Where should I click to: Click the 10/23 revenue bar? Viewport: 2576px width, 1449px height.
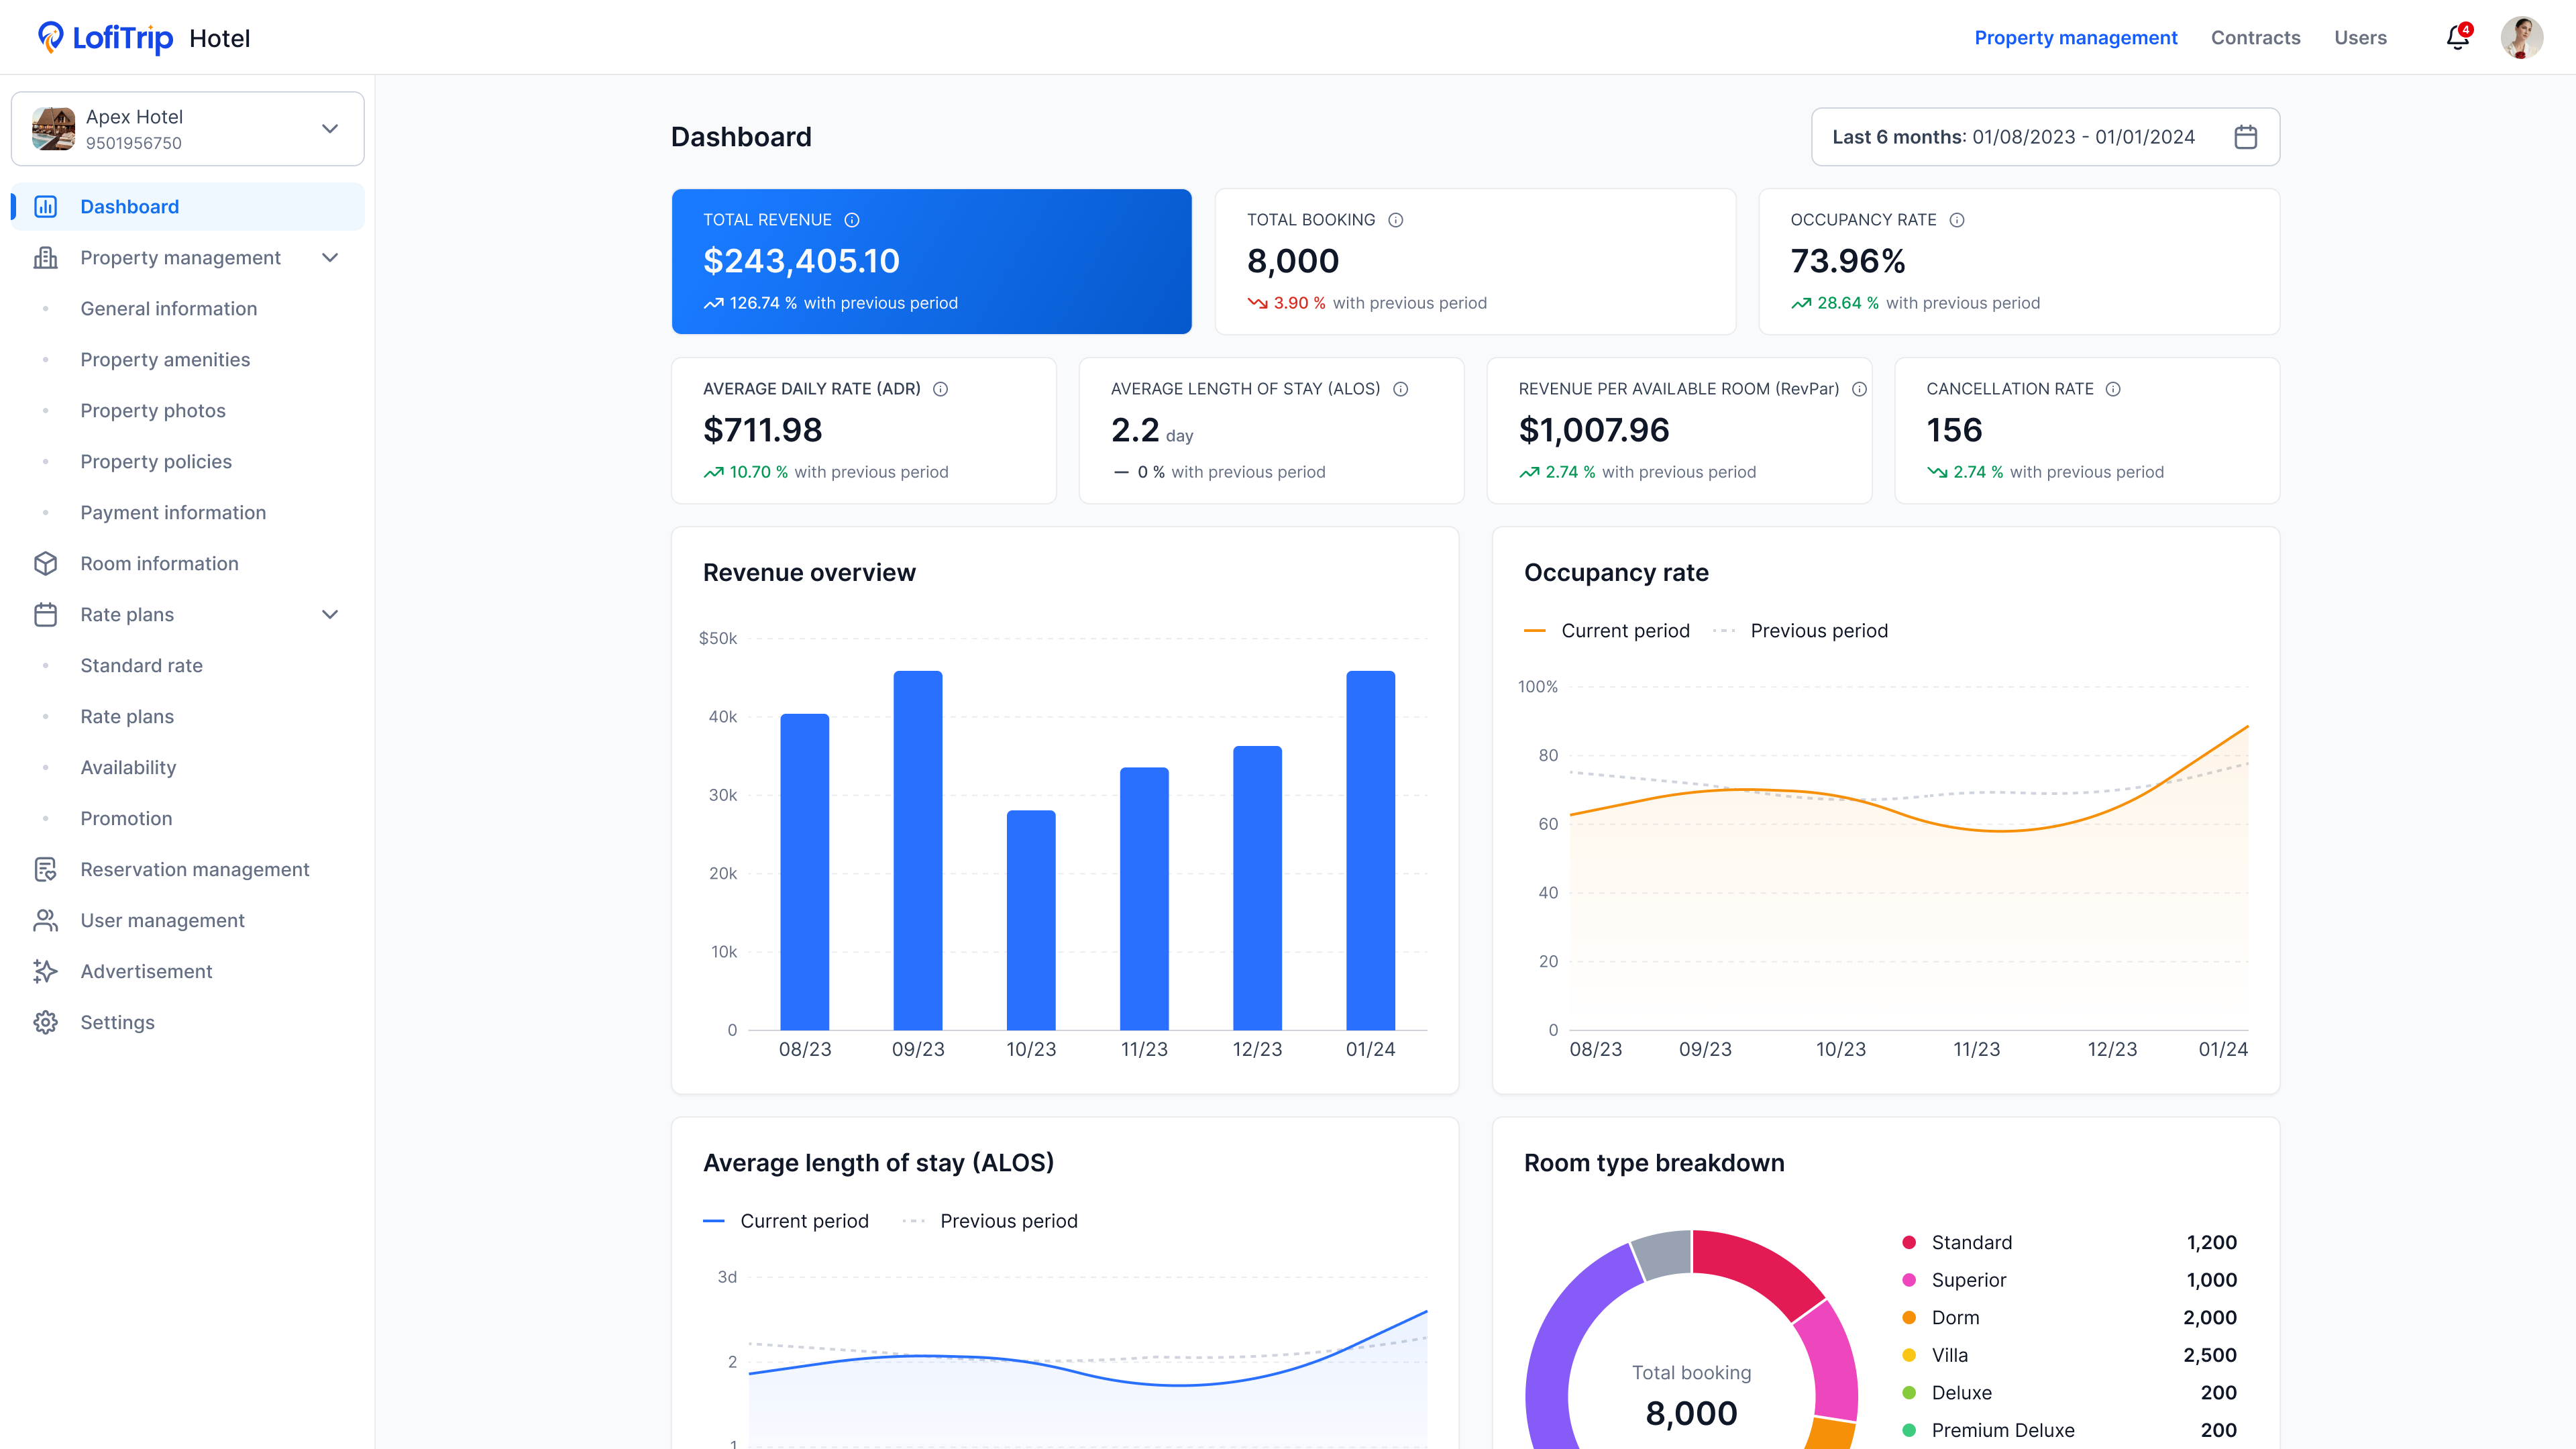pyautogui.click(x=1031, y=920)
